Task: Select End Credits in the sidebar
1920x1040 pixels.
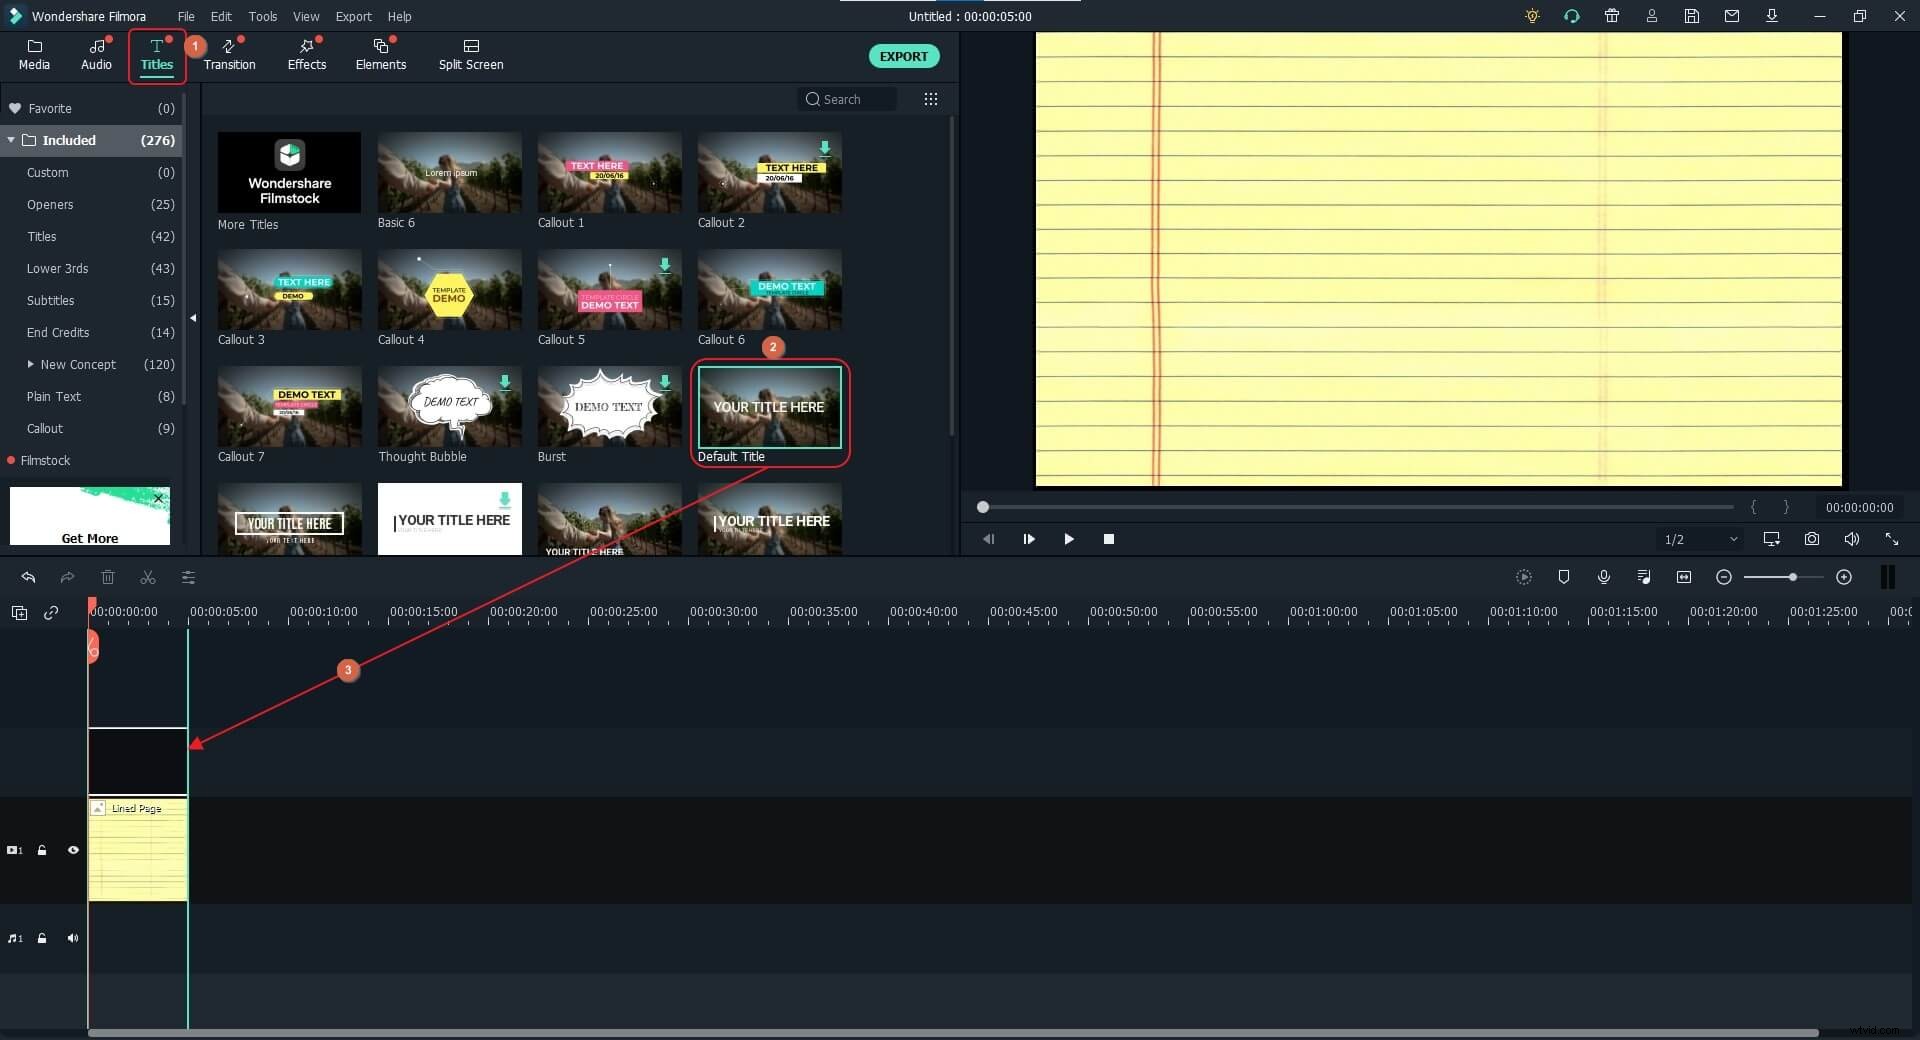Action: coord(57,332)
